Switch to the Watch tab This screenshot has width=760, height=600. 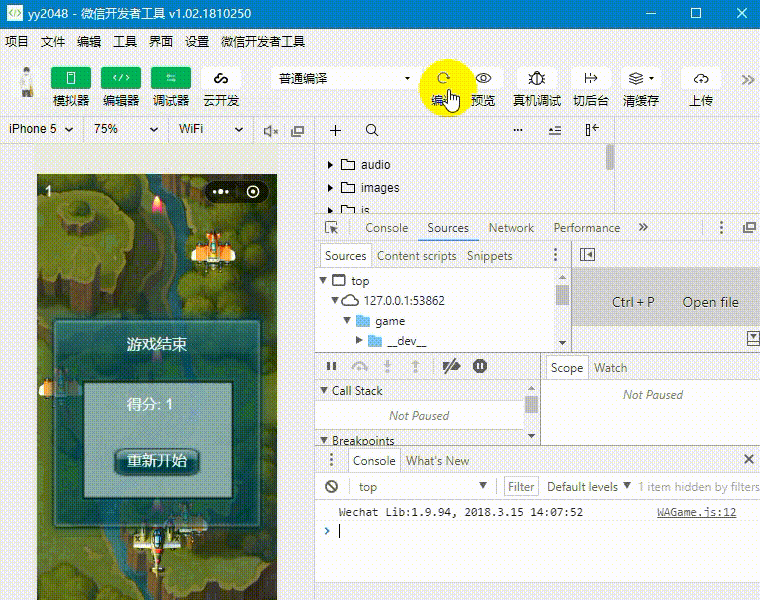pos(610,368)
